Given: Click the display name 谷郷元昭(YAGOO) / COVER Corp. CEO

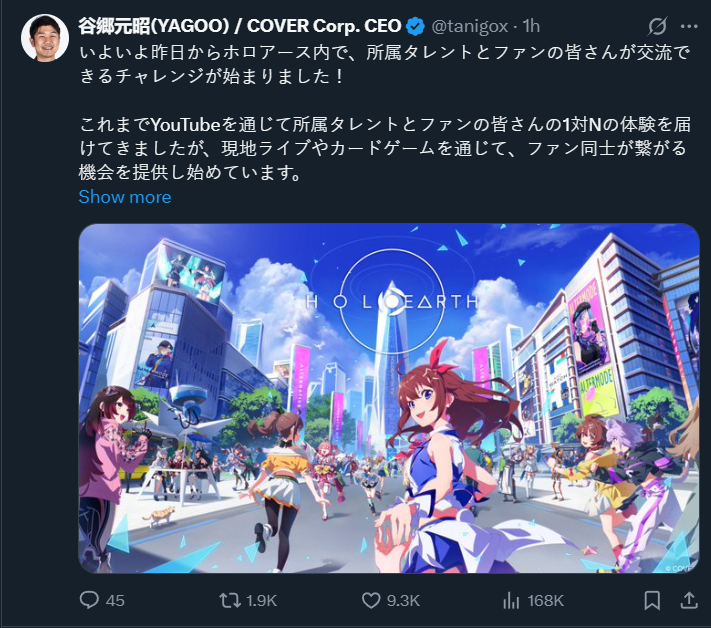Looking at the screenshot, I should point(240,26).
